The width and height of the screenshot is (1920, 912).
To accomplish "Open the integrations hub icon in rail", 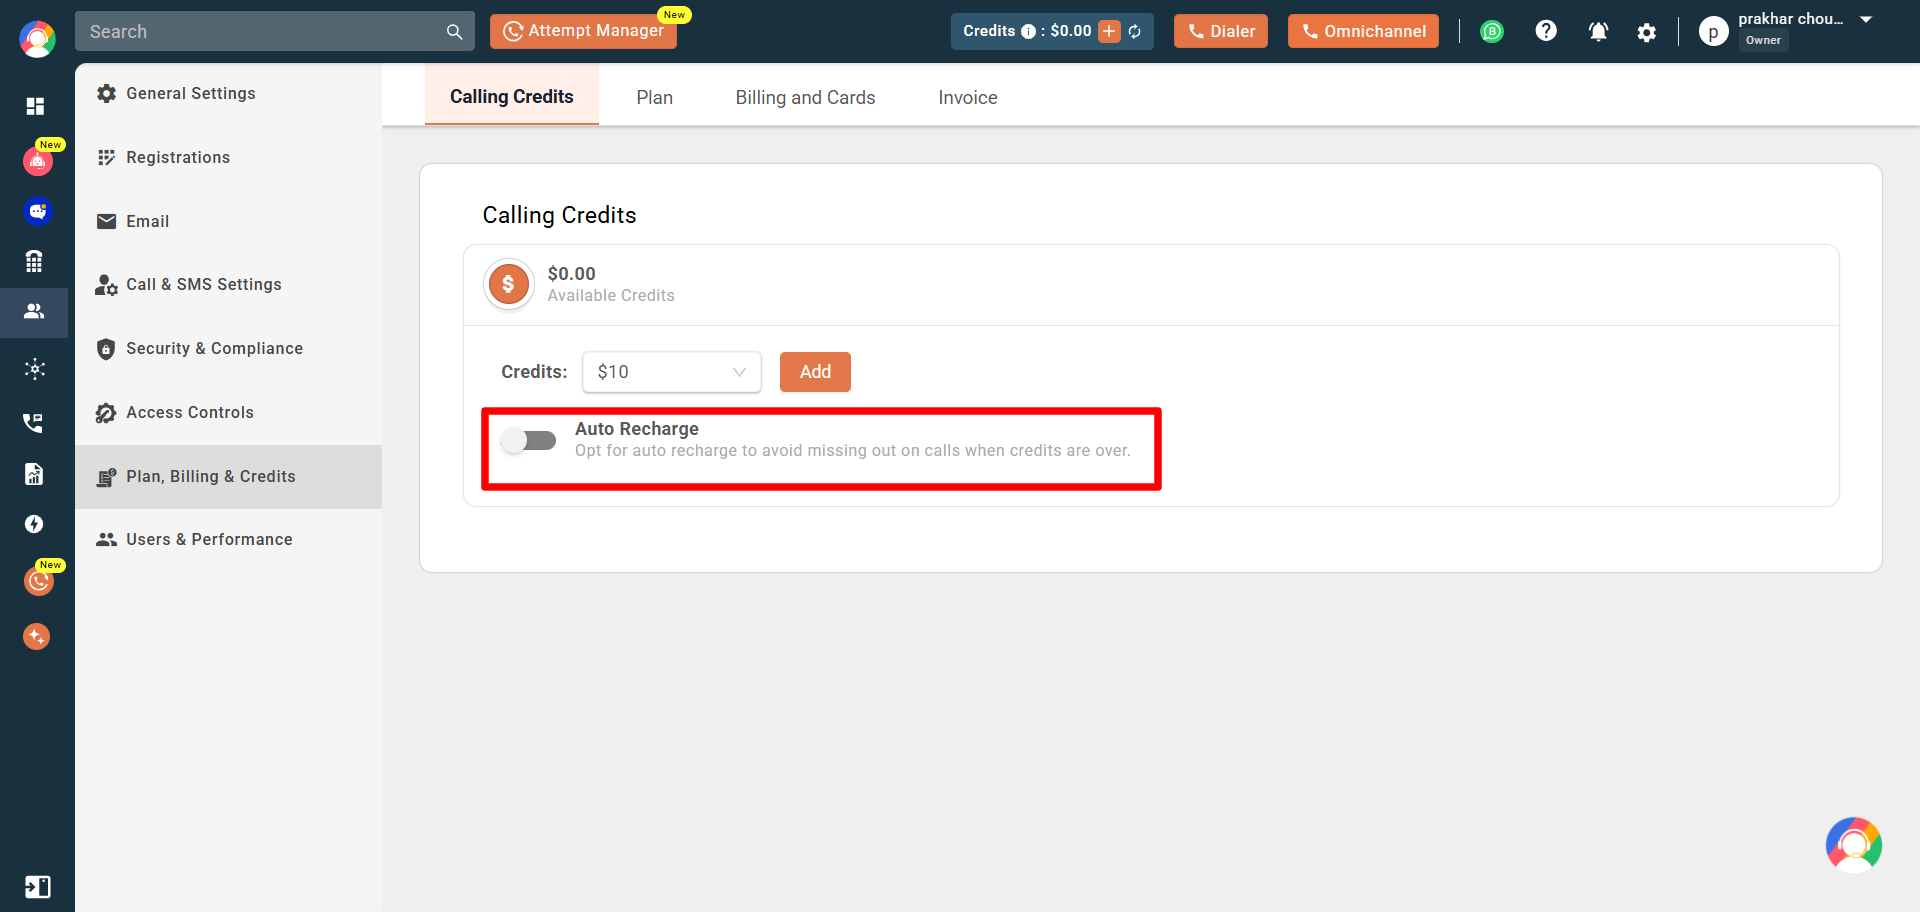I will (x=35, y=369).
